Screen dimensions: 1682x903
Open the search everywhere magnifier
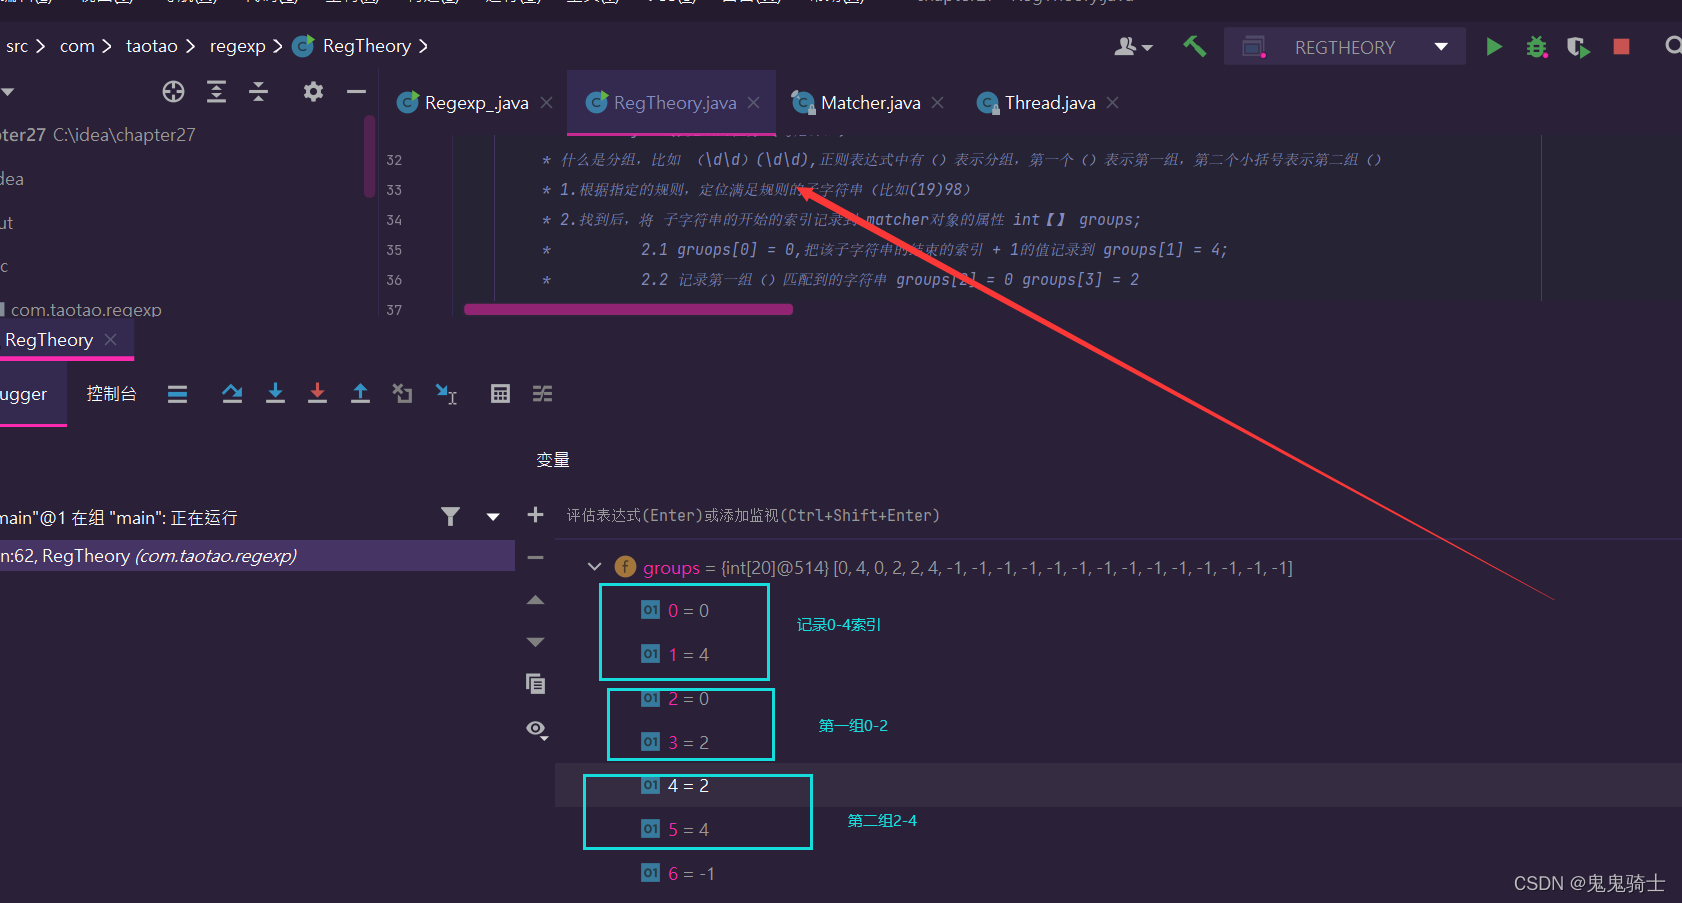(x=1672, y=46)
